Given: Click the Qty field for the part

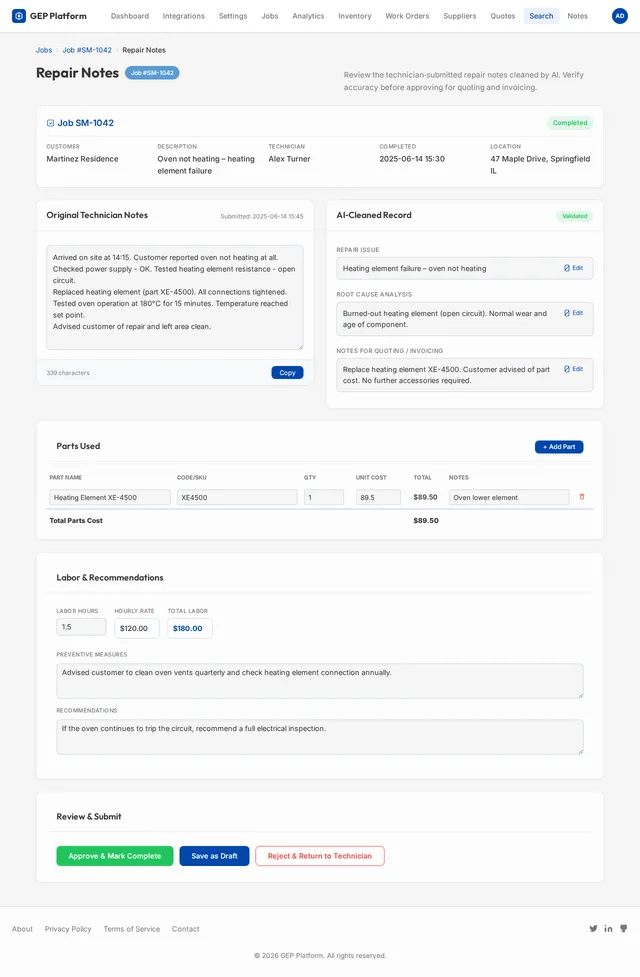Looking at the screenshot, I should [x=324, y=497].
